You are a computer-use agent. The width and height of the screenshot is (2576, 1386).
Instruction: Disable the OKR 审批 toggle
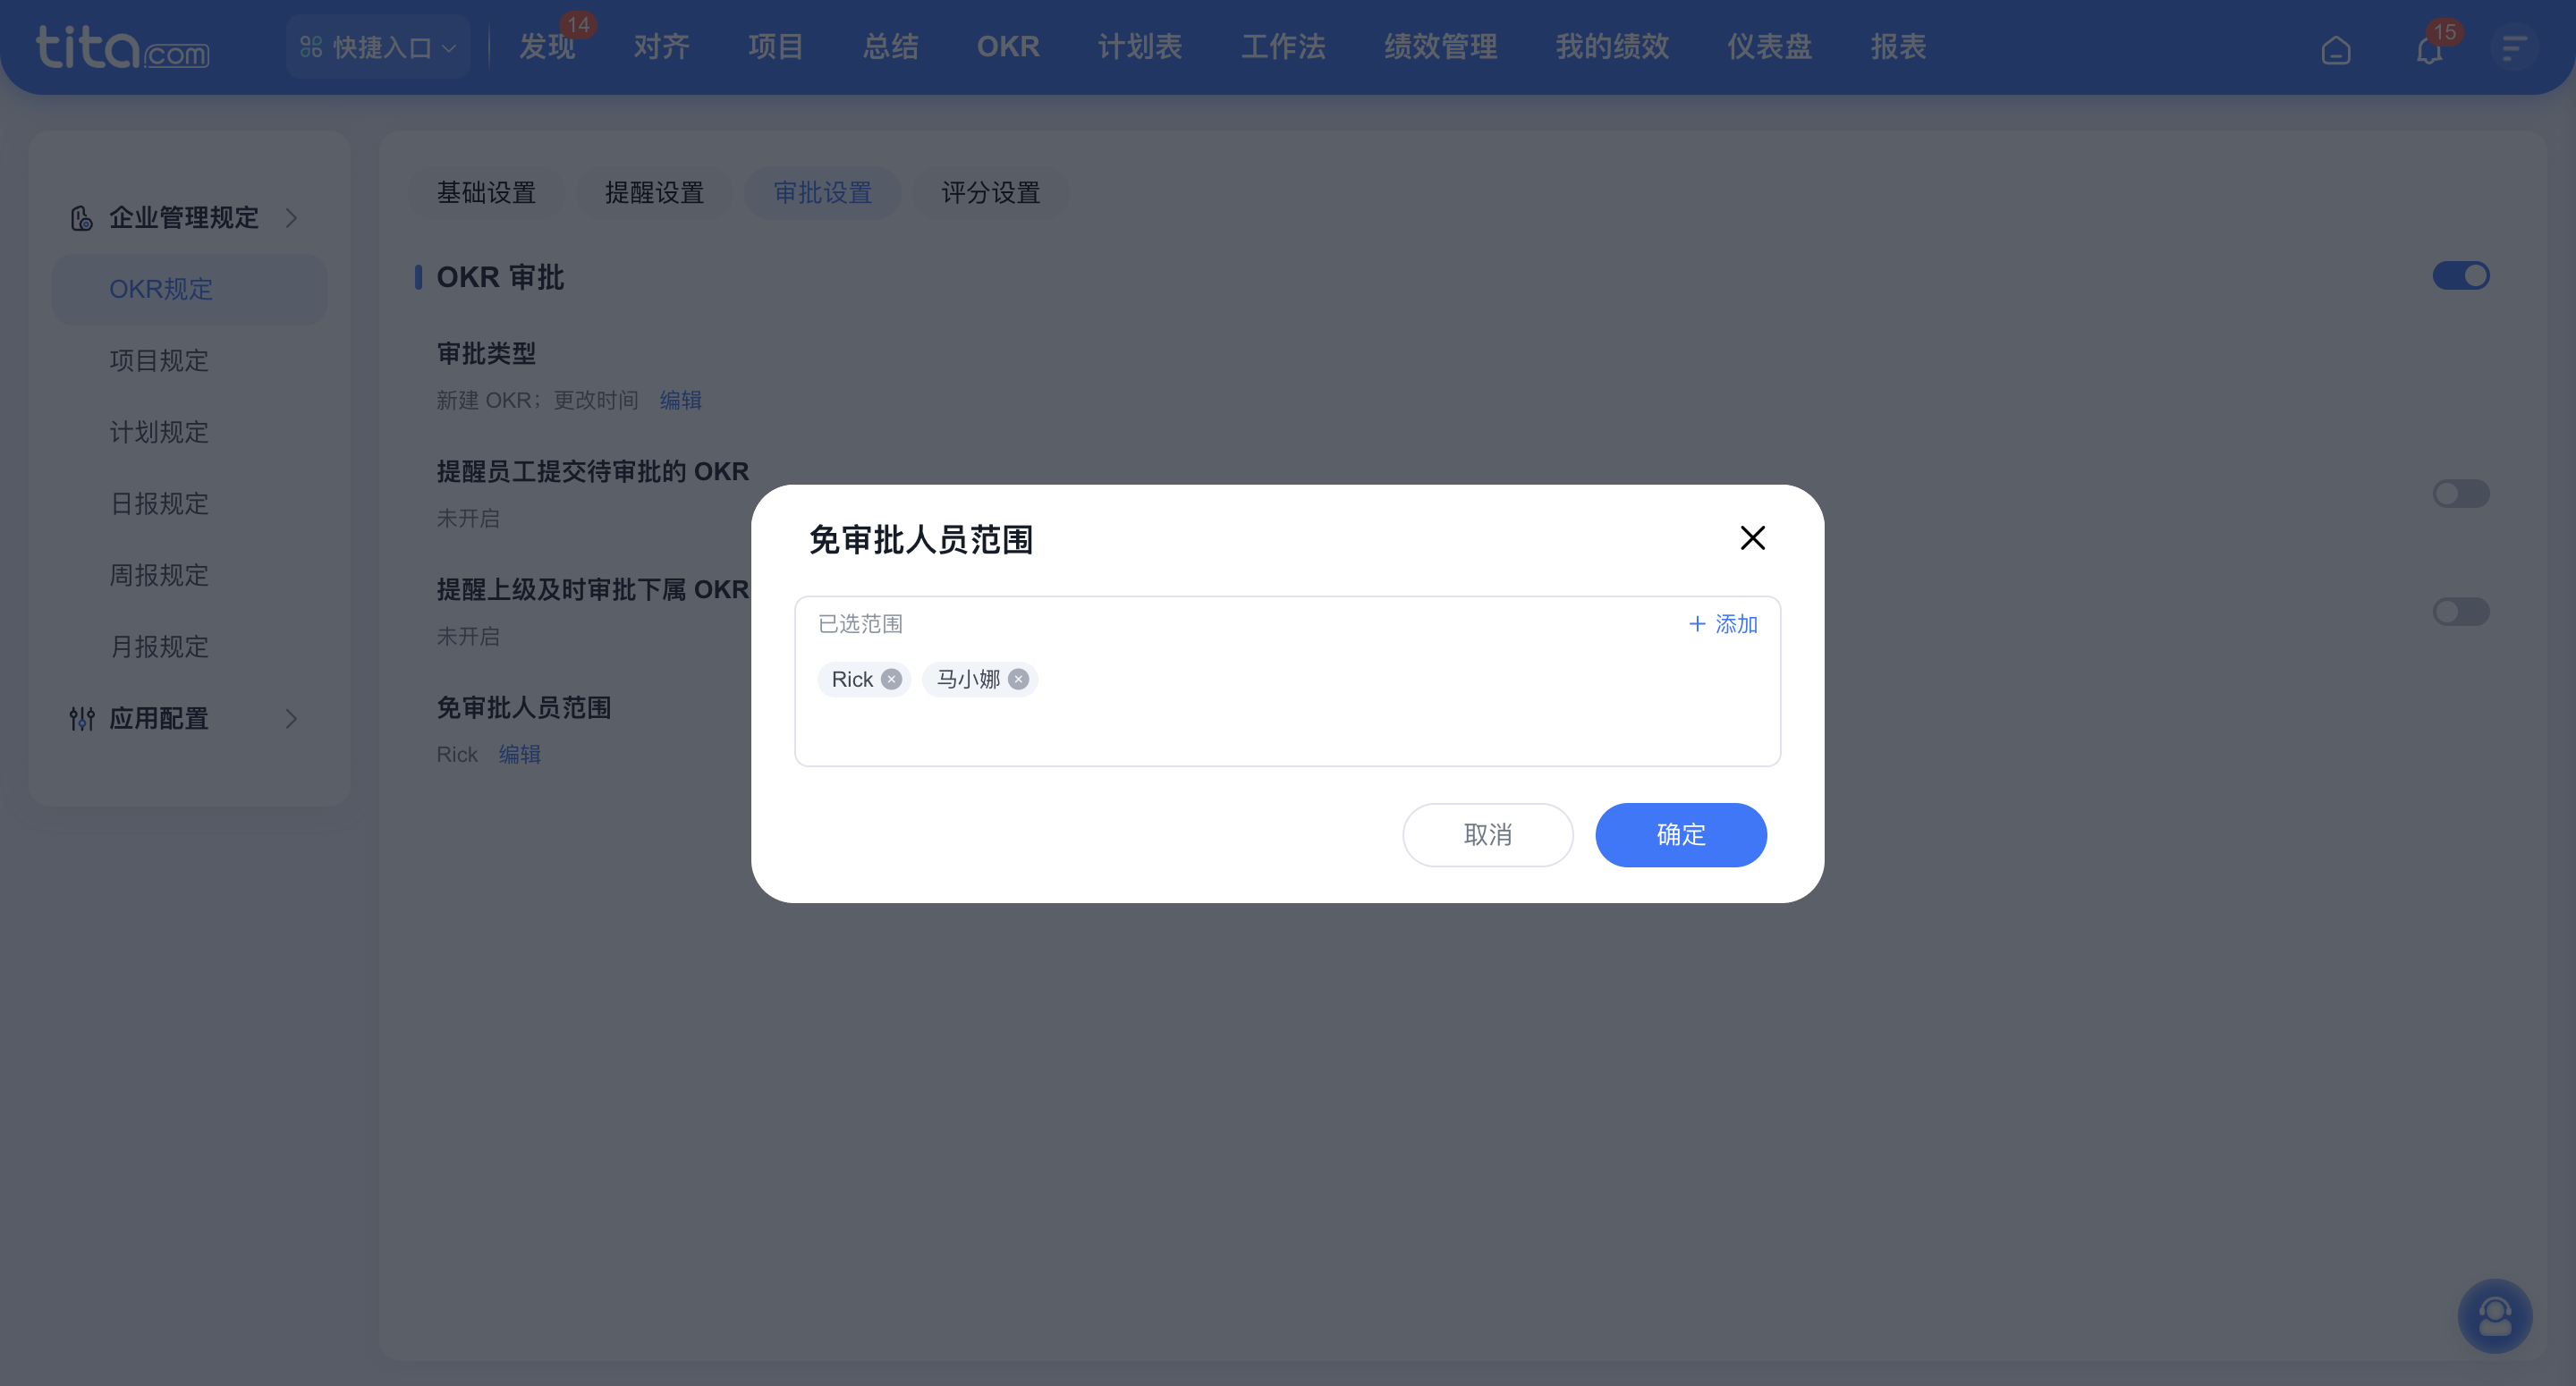2461,275
